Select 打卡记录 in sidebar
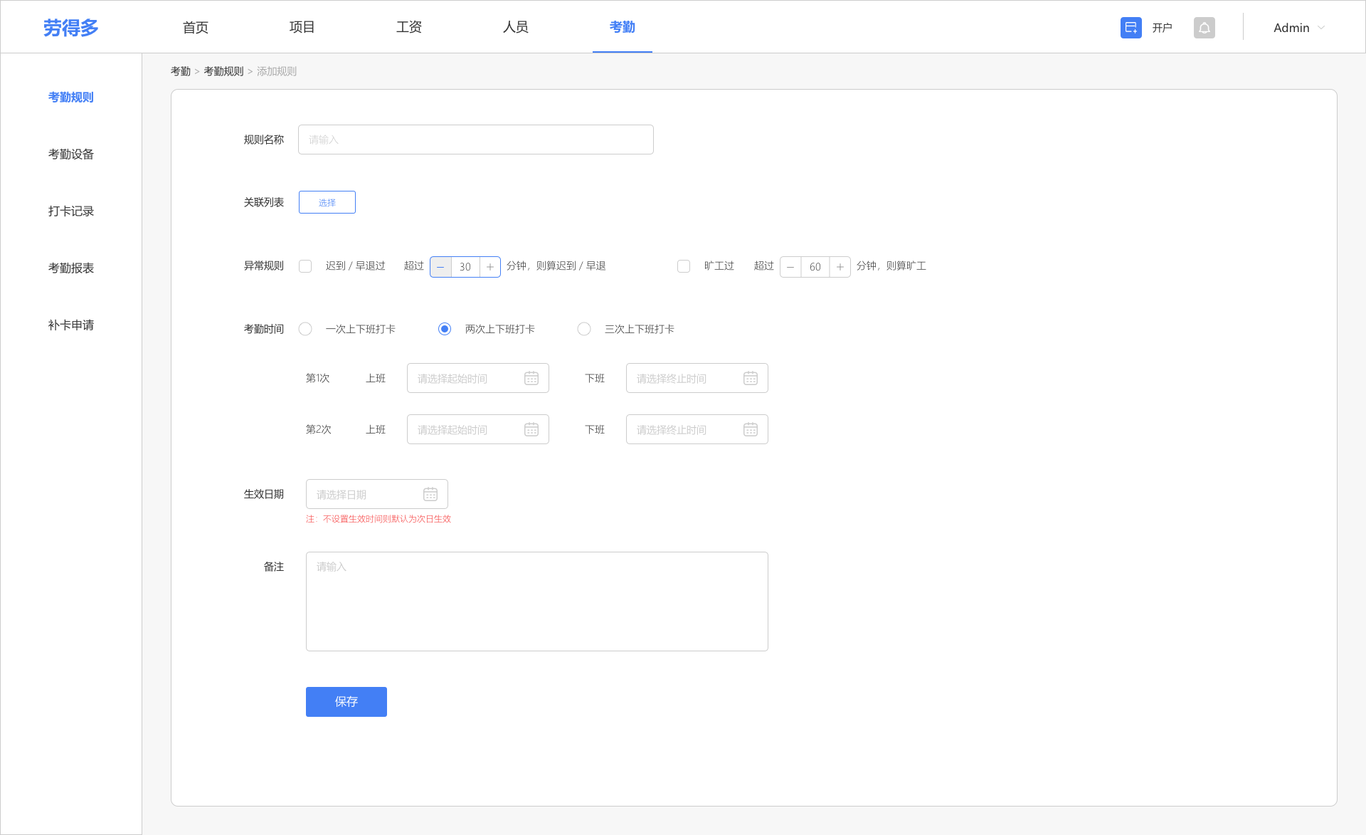This screenshot has width=1366, height=835. (71, 211)
